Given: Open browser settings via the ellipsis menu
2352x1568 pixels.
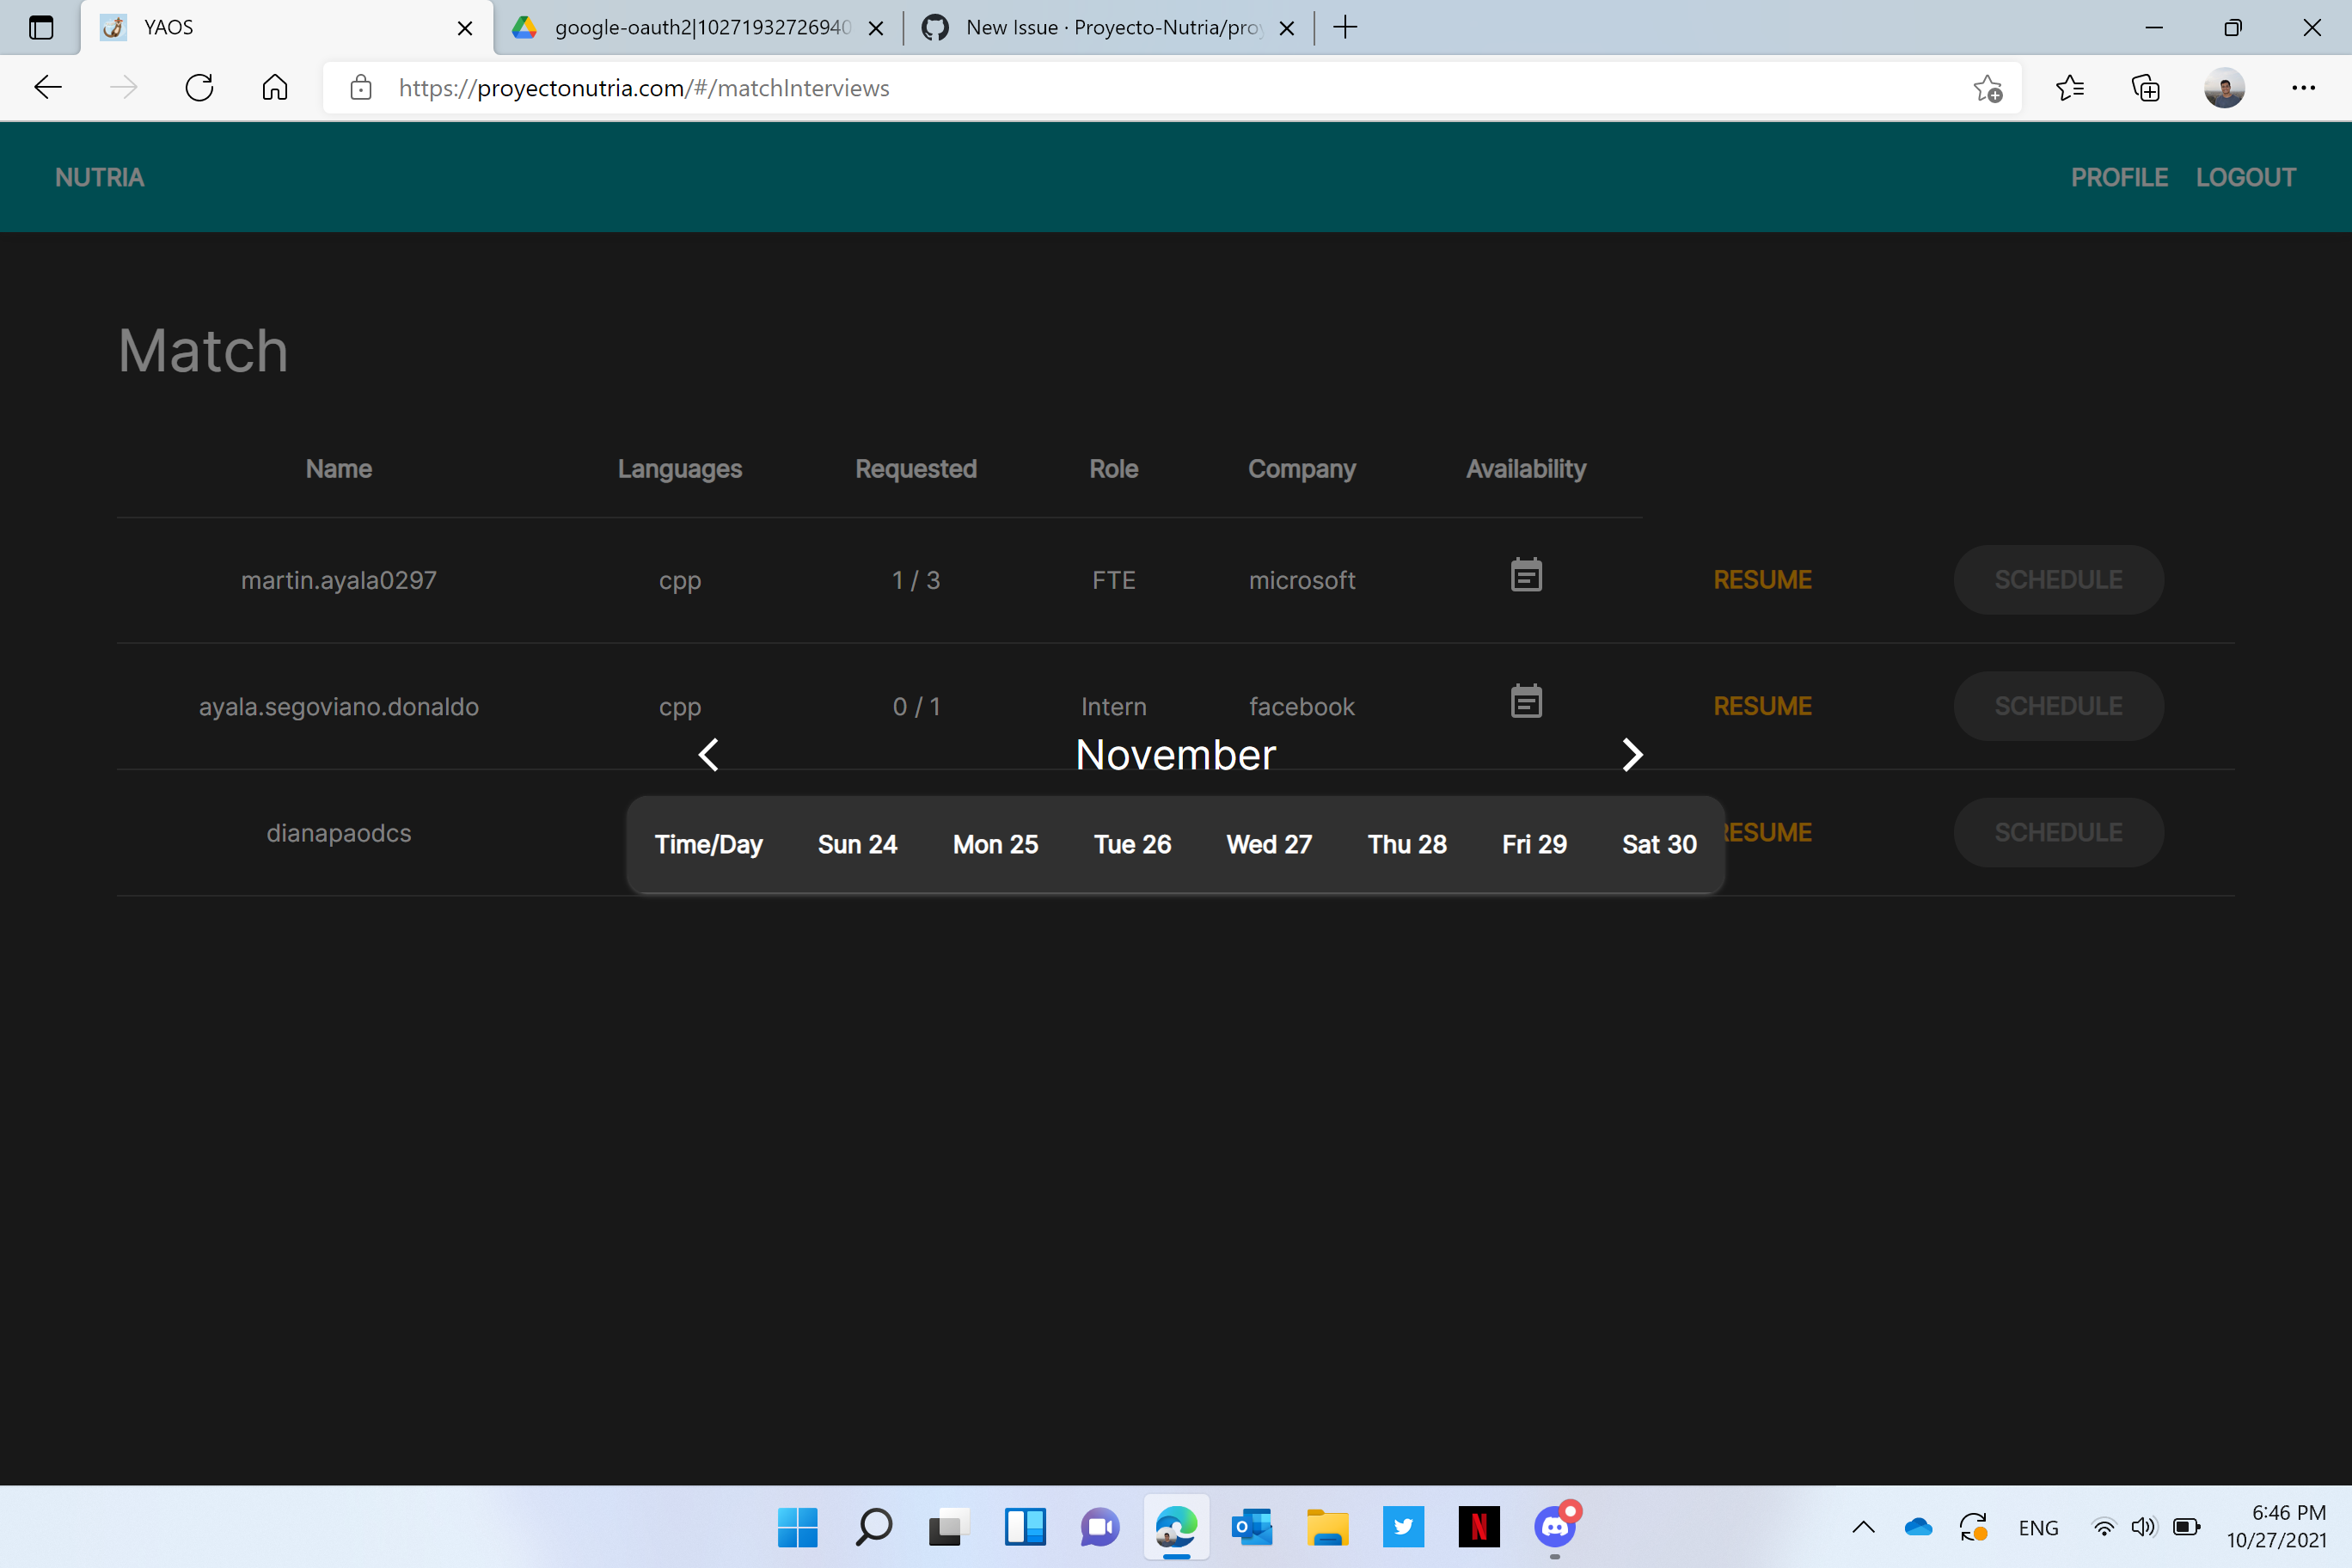Looking at the screenshot, I should tap(2304, 88).
